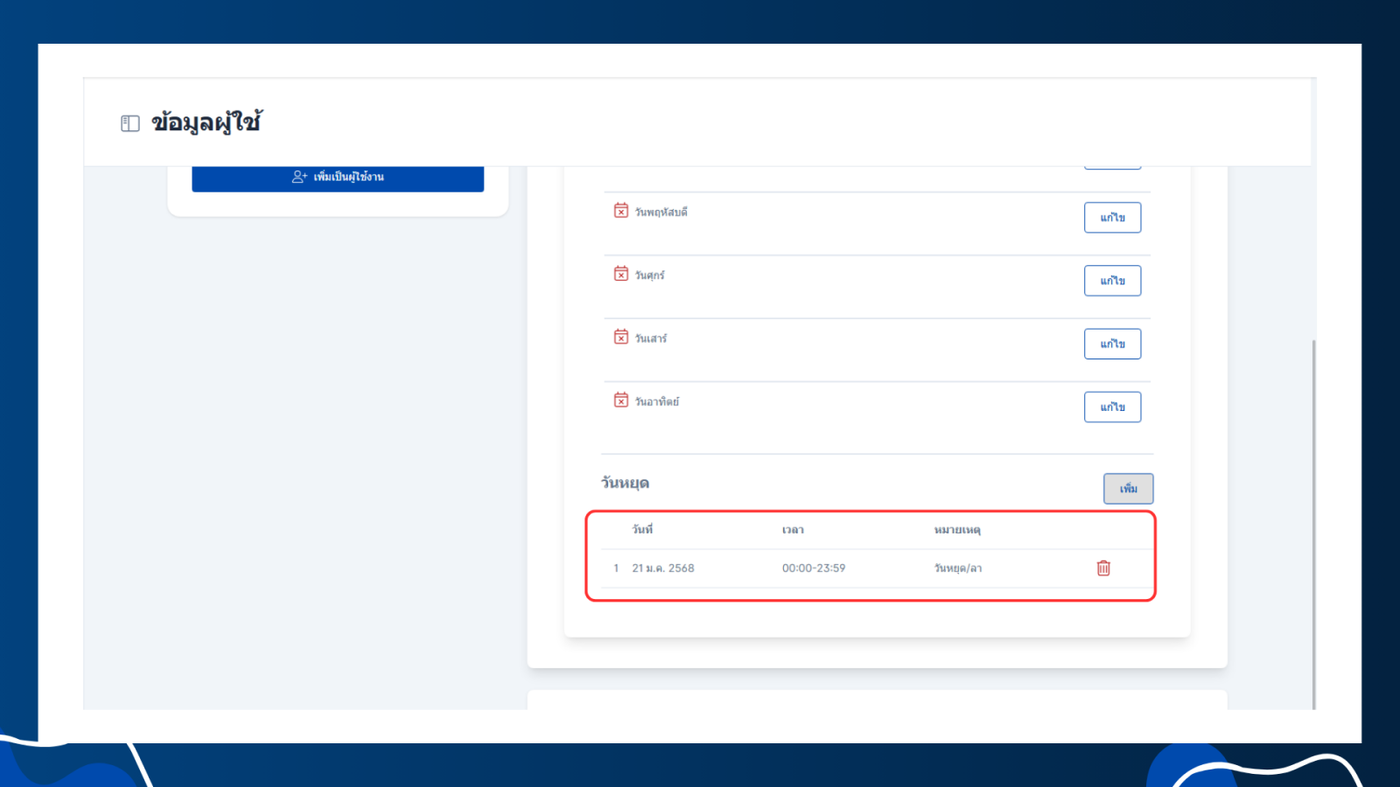Click the วันที่ column header
Viewport: 1400px width, 787px height.
(642, 530)
